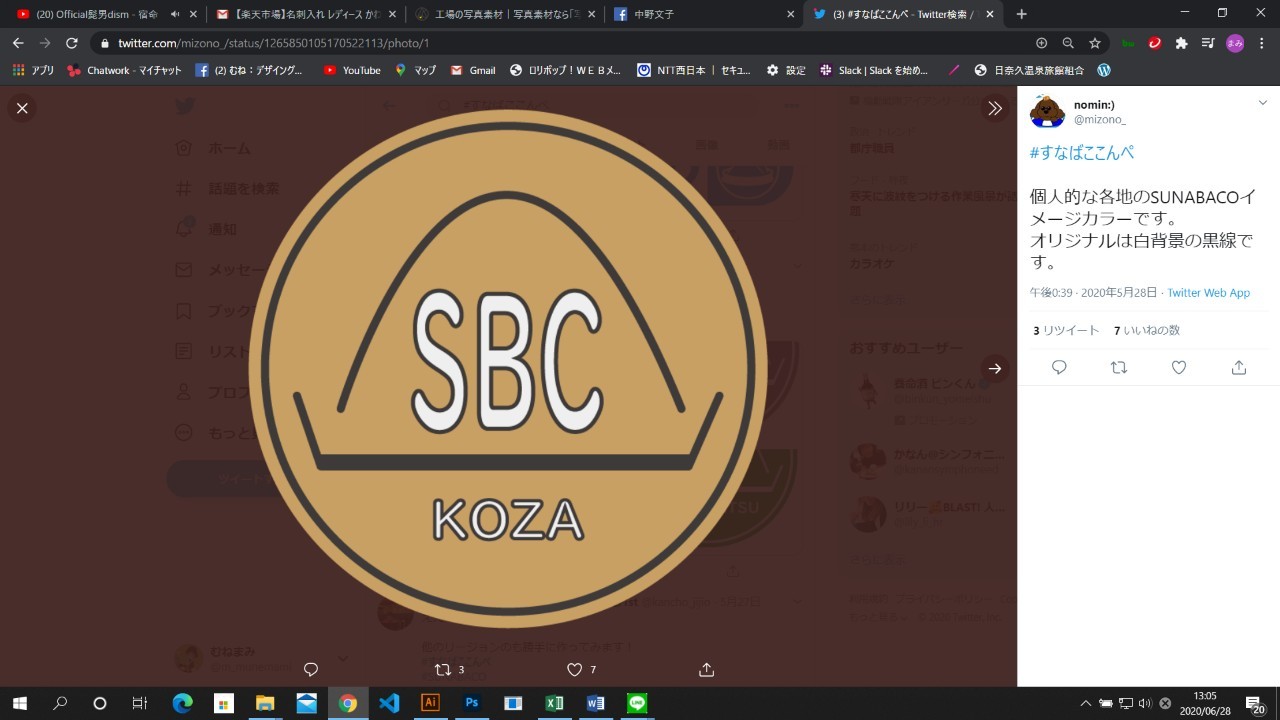Switch to 中野文子 Facebook tab
Image resolution: width=1280 pixels, height=720 pixels.
703,14
